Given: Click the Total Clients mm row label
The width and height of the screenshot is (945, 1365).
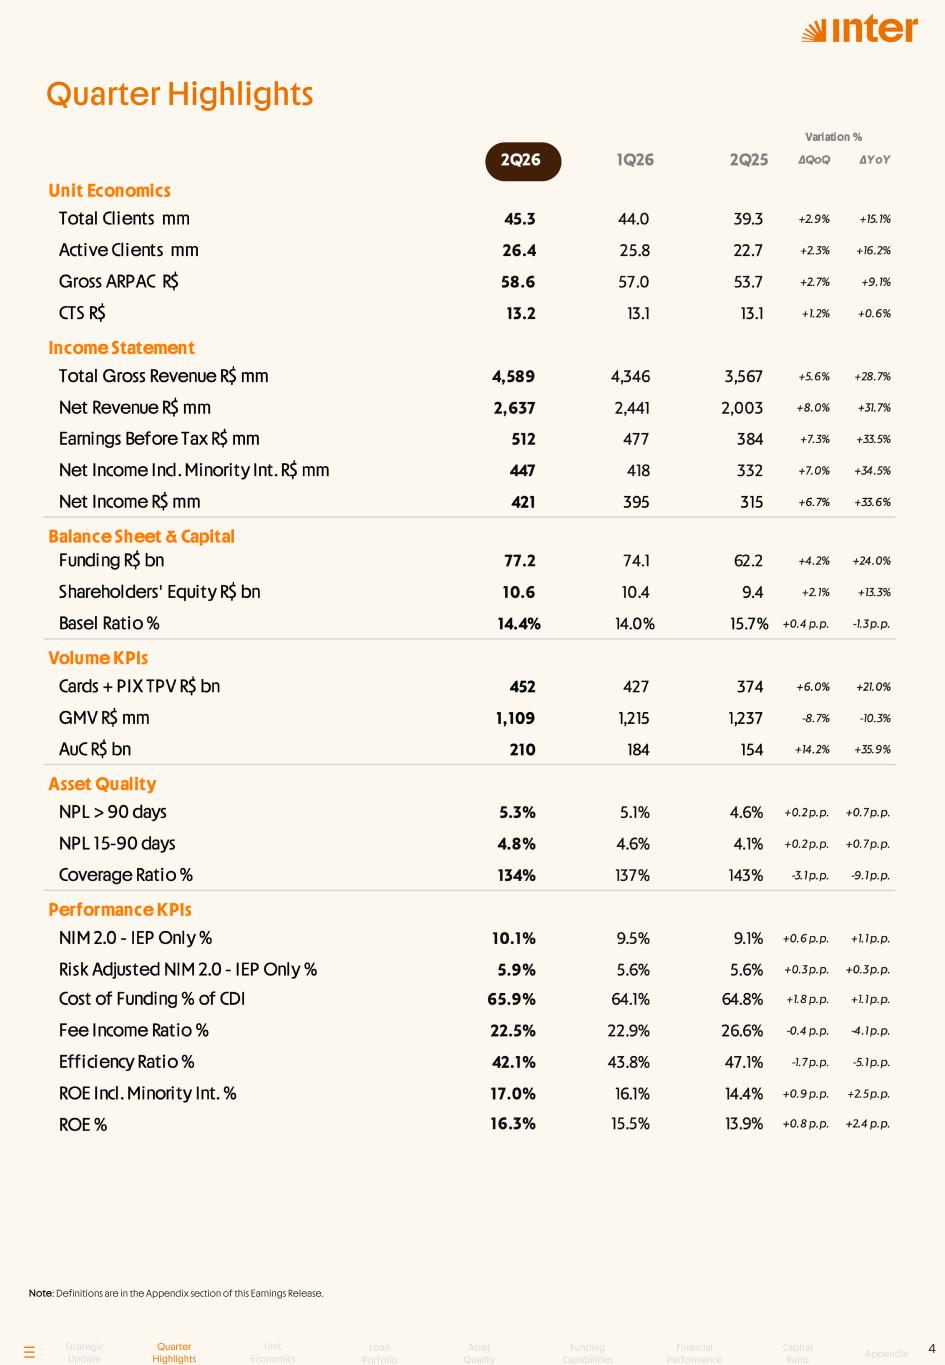Looking at the screenshot, I should [x=124, y=218].
